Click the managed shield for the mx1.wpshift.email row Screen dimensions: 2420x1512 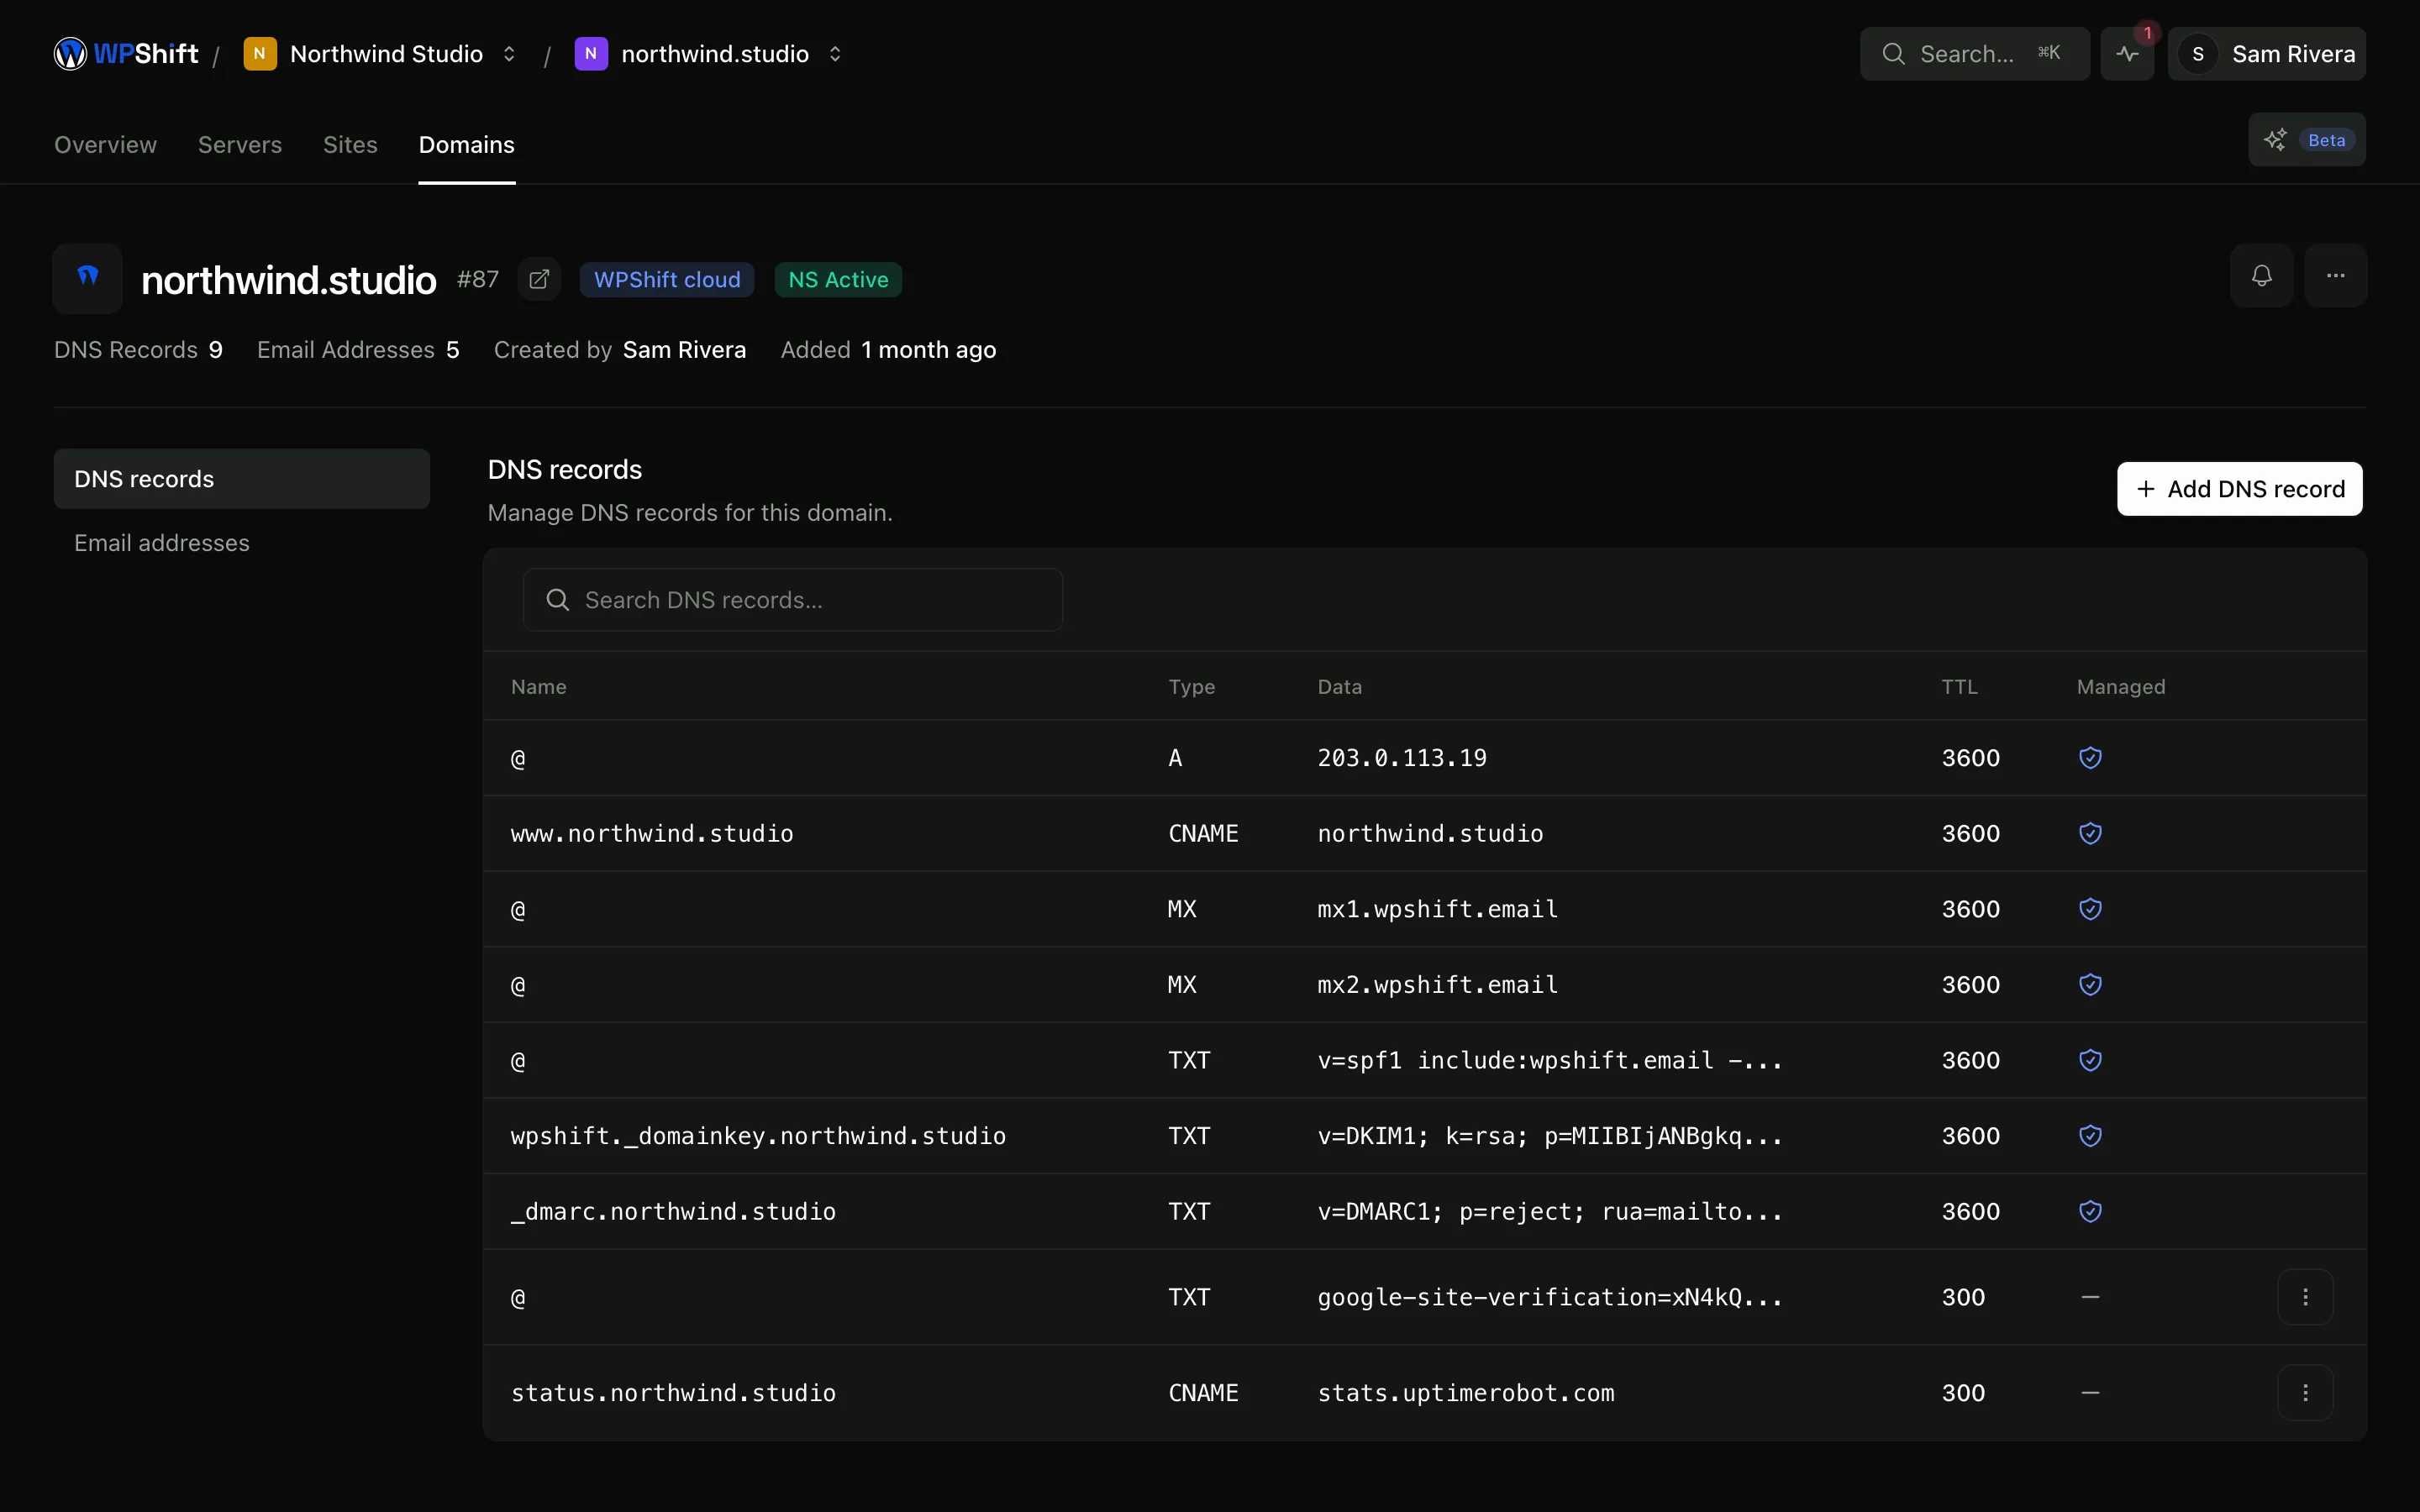(x=2090, y=909)
